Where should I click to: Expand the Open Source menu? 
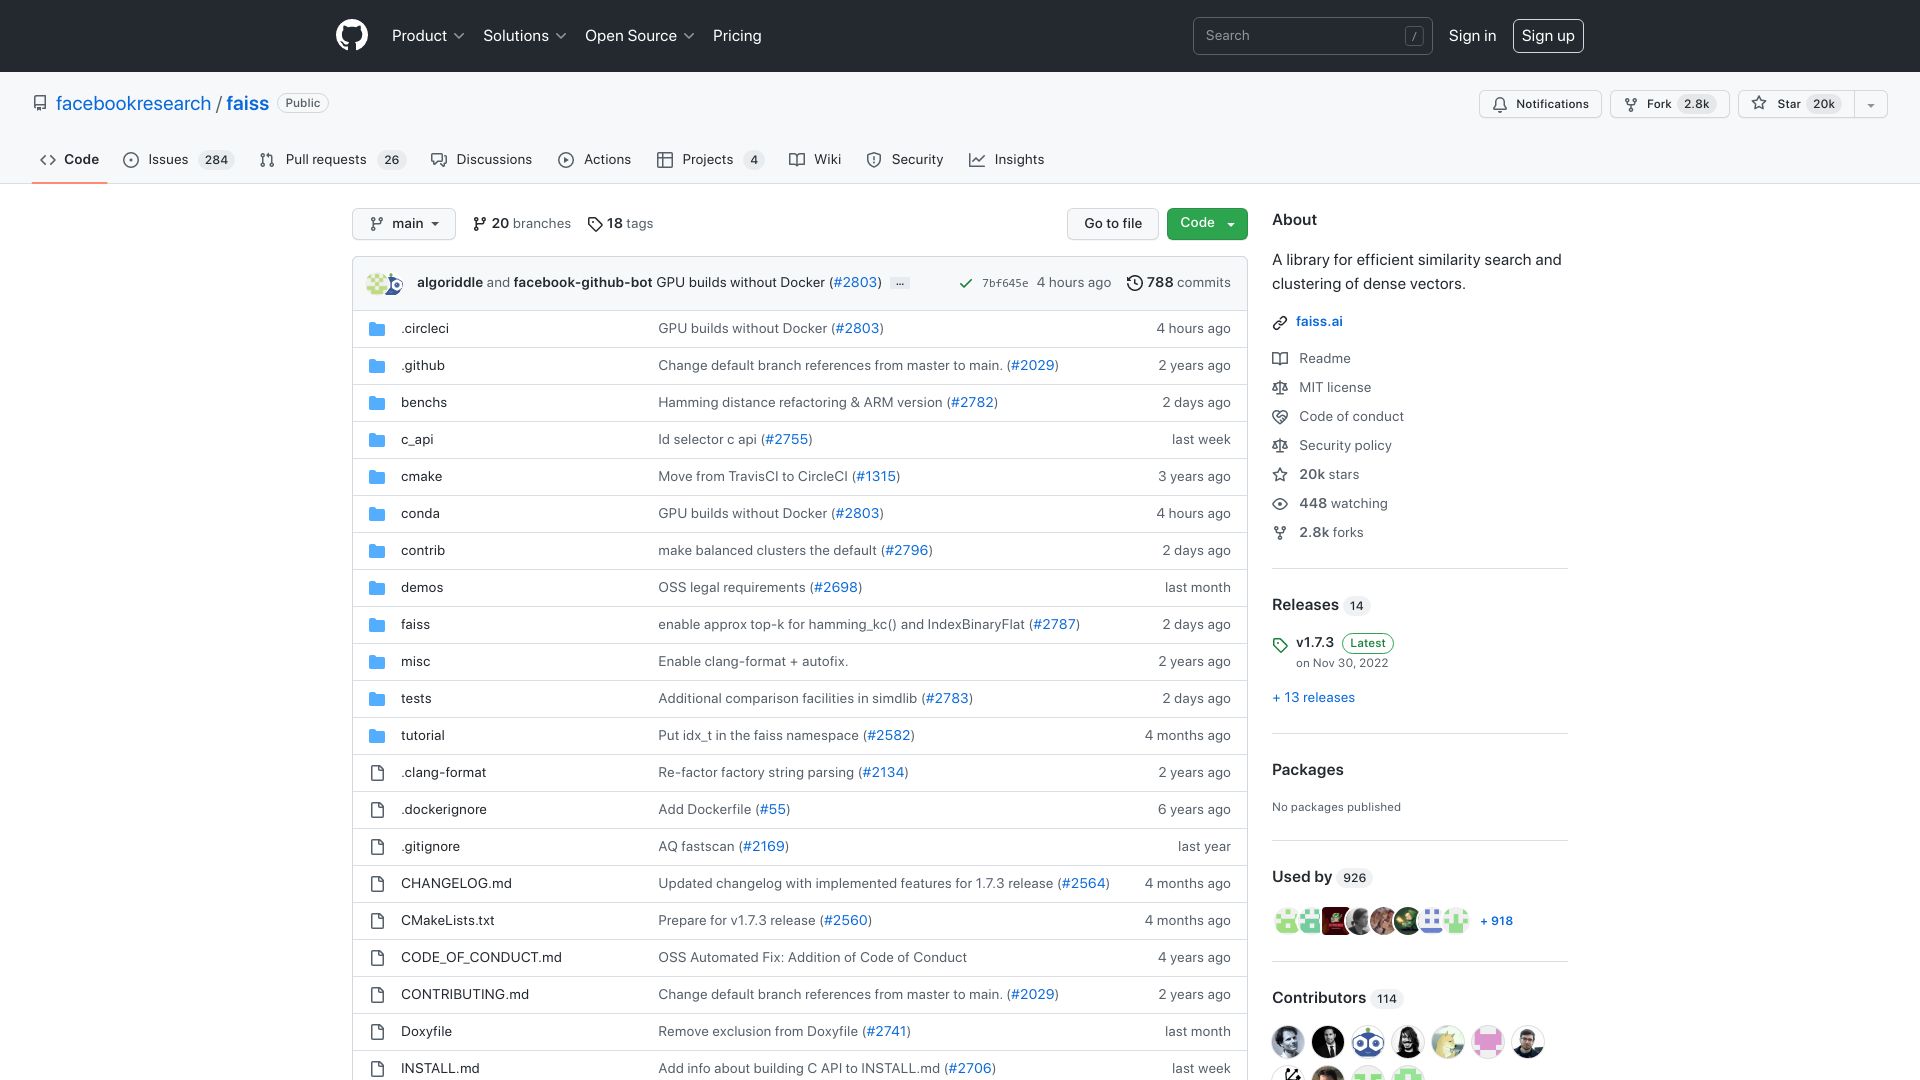(x=640, y=36)
